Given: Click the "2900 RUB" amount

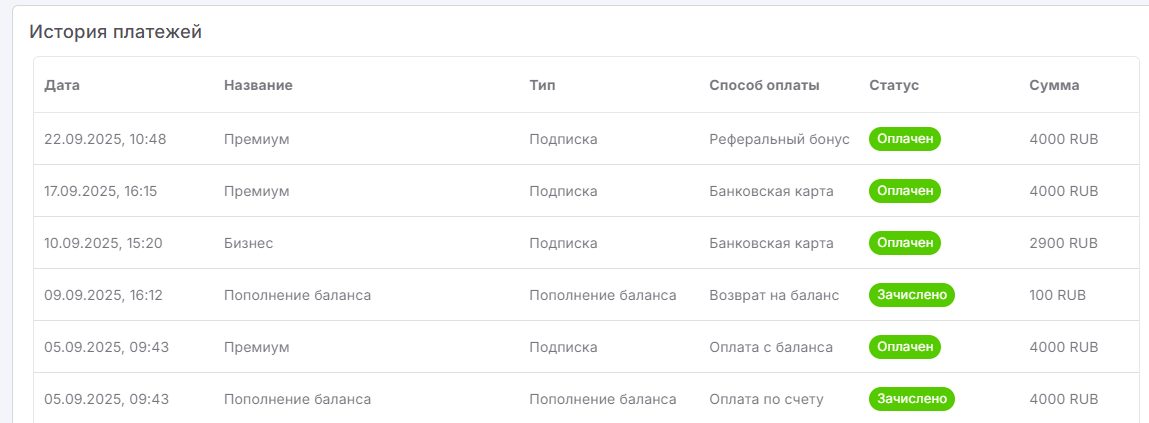Looking at the screenshot, I should pyautogui.click(x=1063, y=243).
